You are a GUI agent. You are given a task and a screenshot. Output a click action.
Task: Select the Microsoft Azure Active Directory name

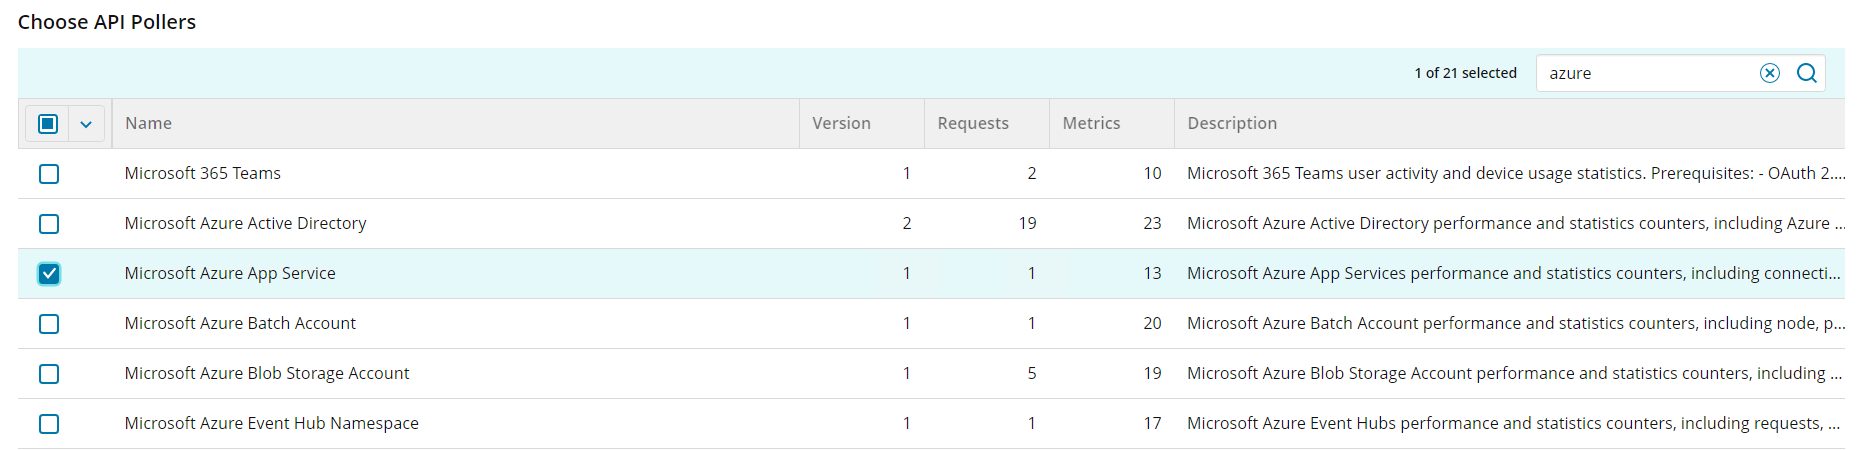tap(246, 223)
